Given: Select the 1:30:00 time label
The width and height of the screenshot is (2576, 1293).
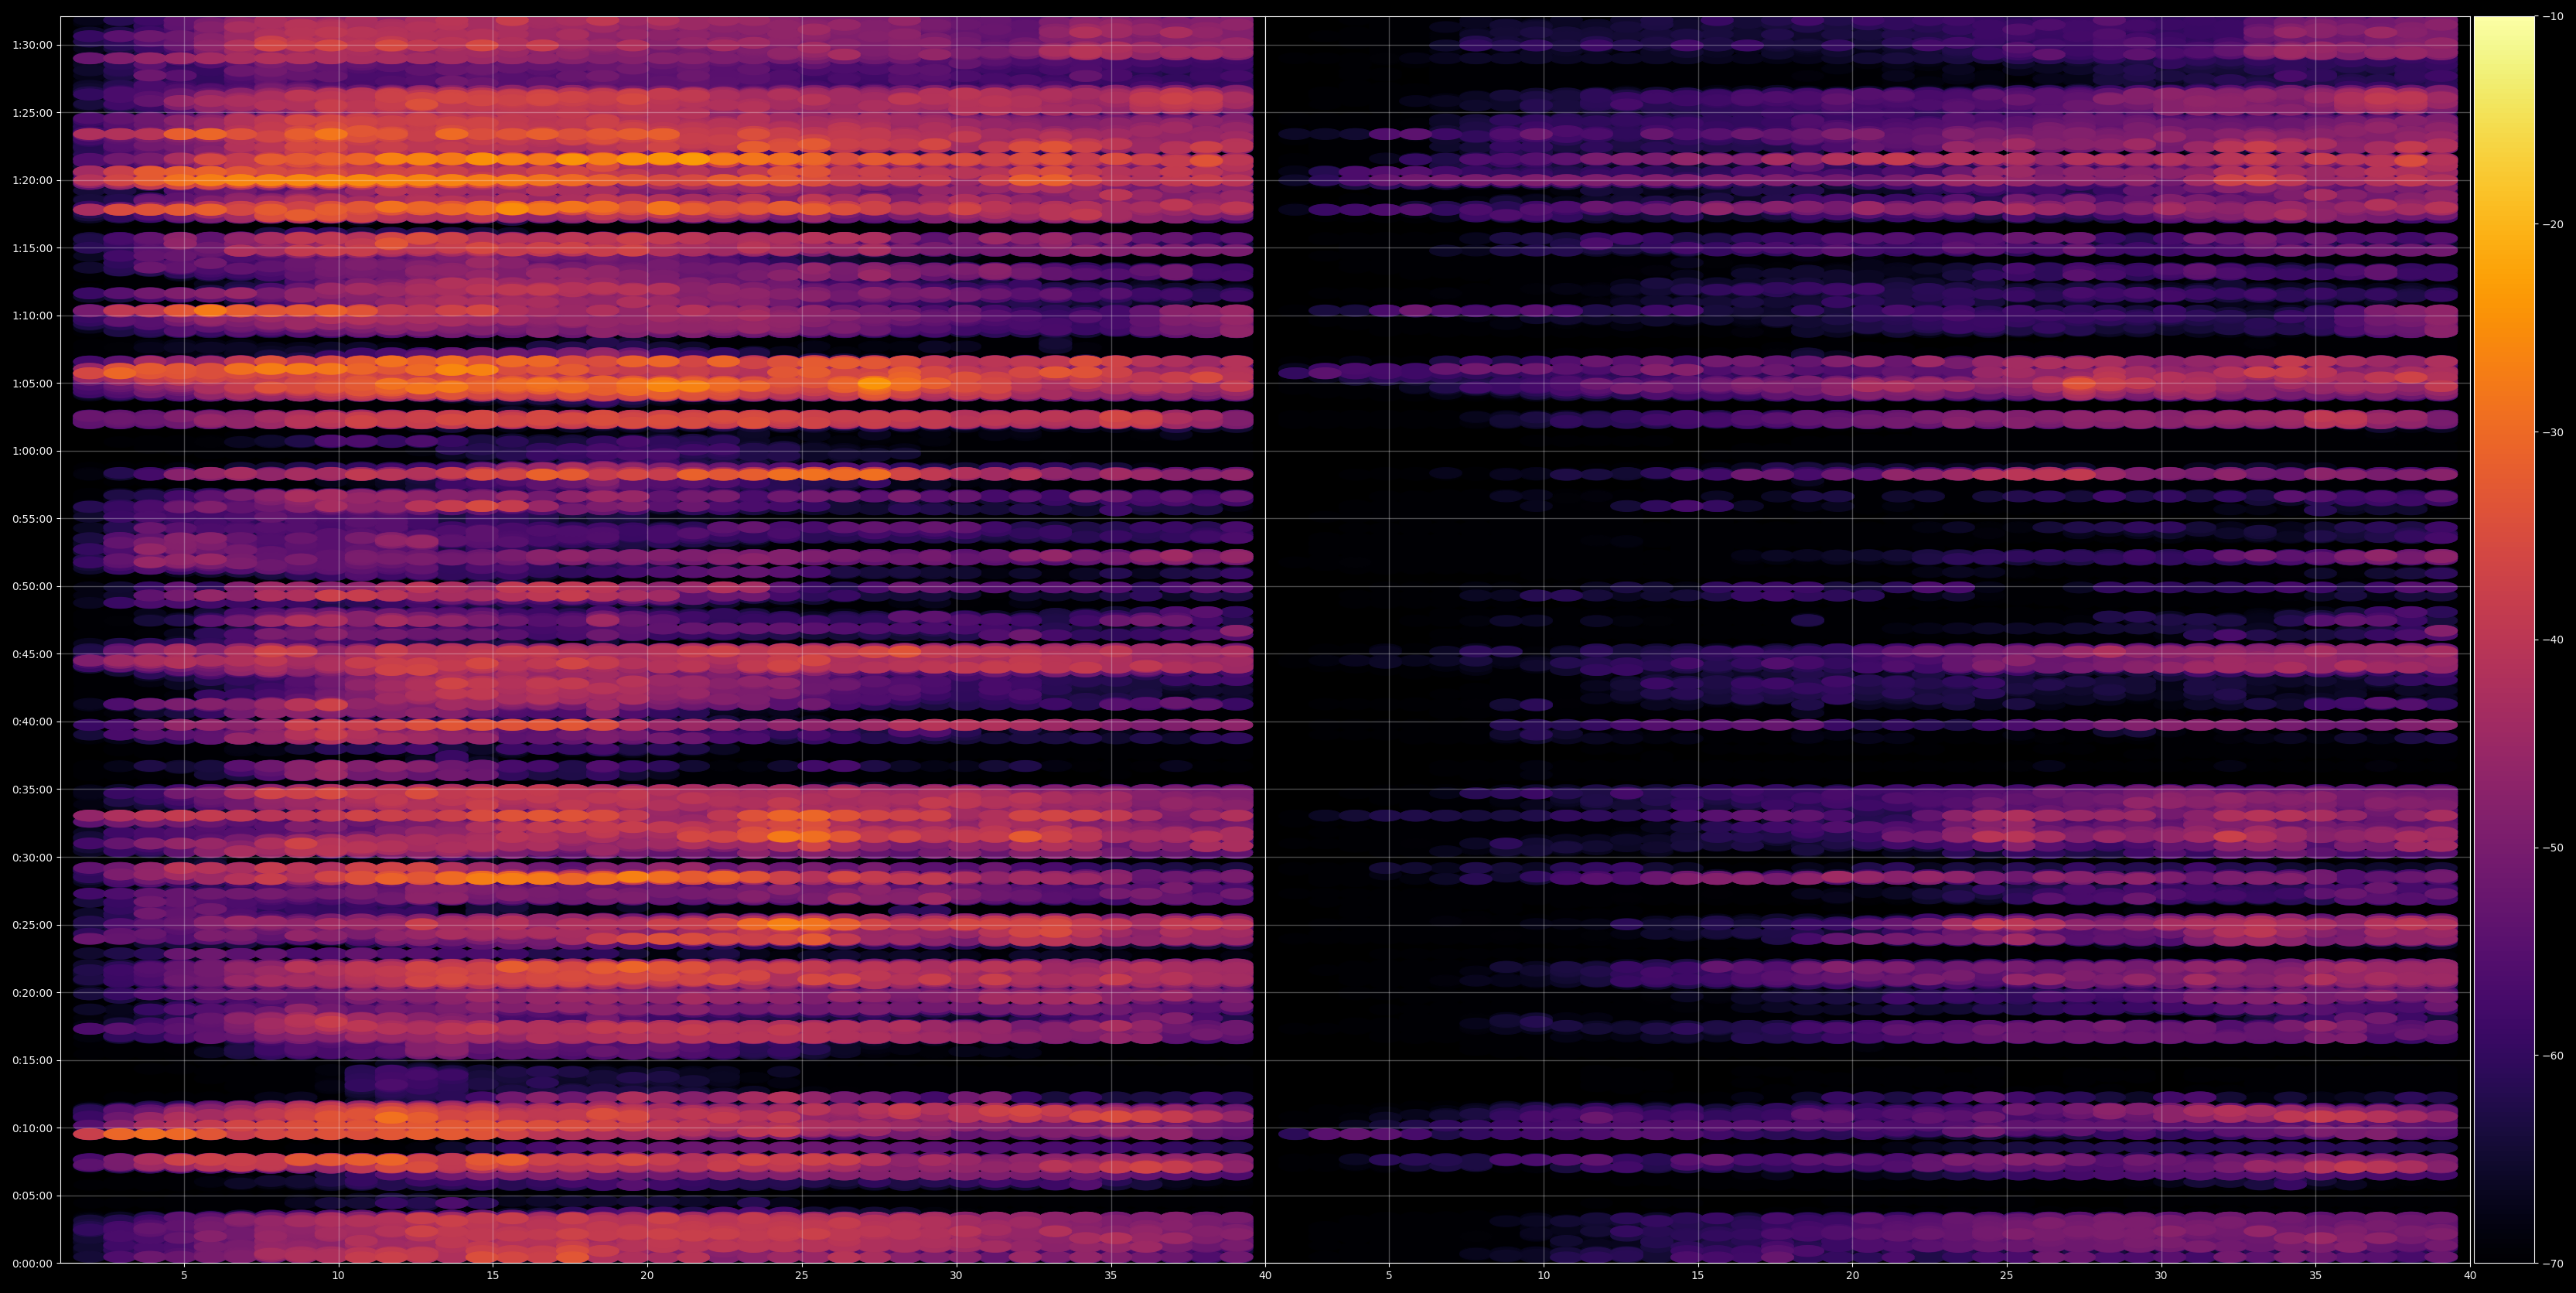Looking at the screenshot, I should point(33,45).
